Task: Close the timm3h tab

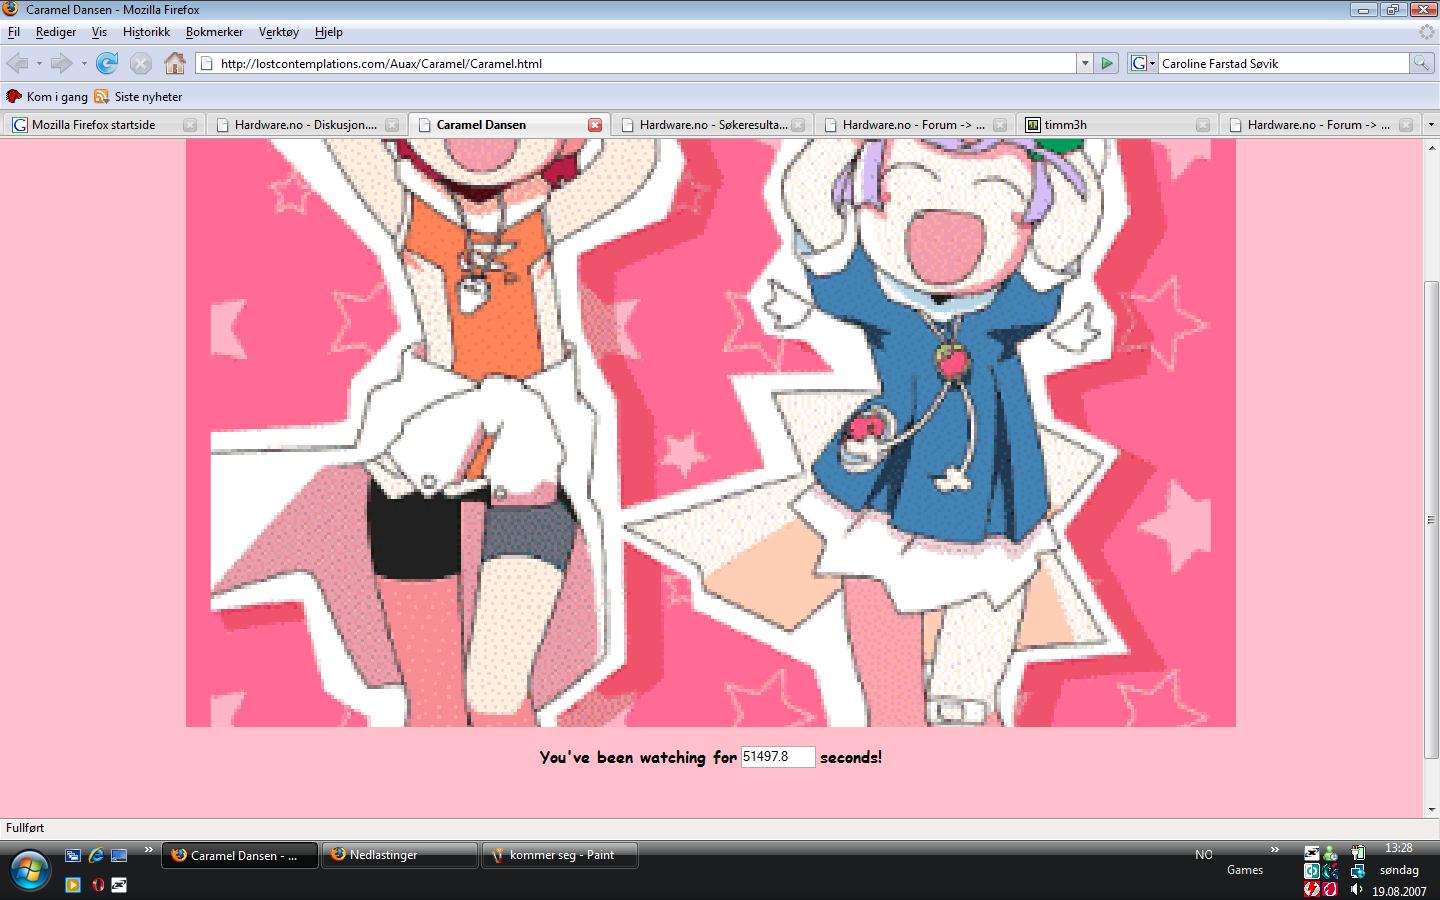Action: coord(1203,125)
